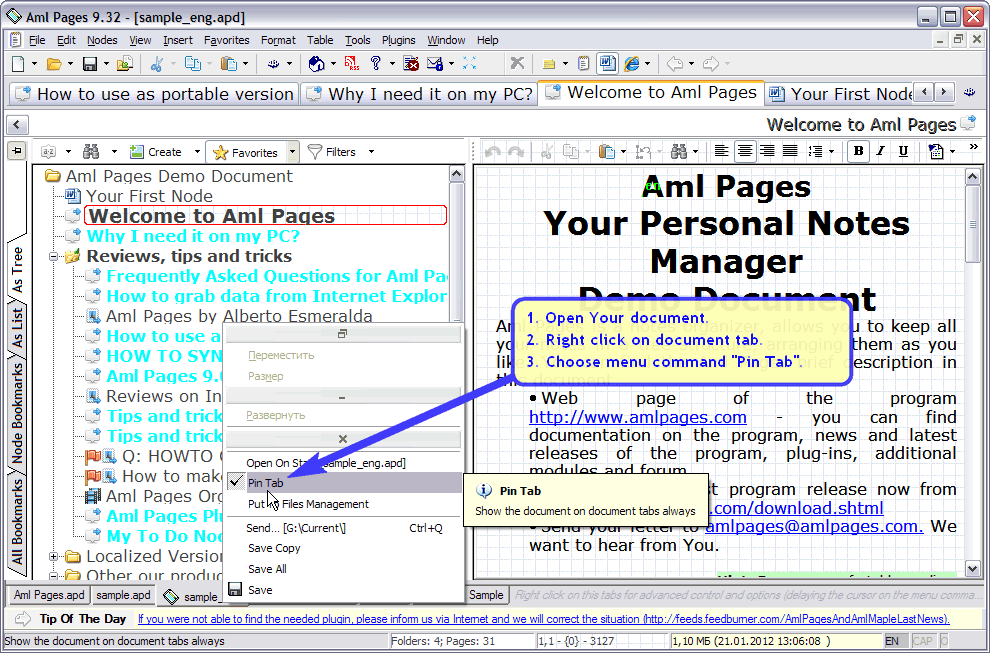990x653 pixels.
Task: Click the editor binoculars find icon
Action: 679,152
